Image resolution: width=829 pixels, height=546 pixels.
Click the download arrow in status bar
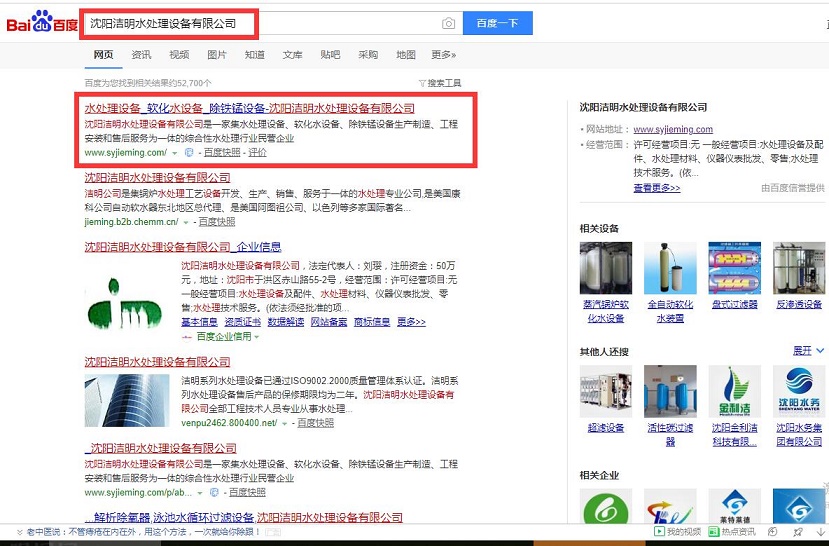(x=820, y=532)
